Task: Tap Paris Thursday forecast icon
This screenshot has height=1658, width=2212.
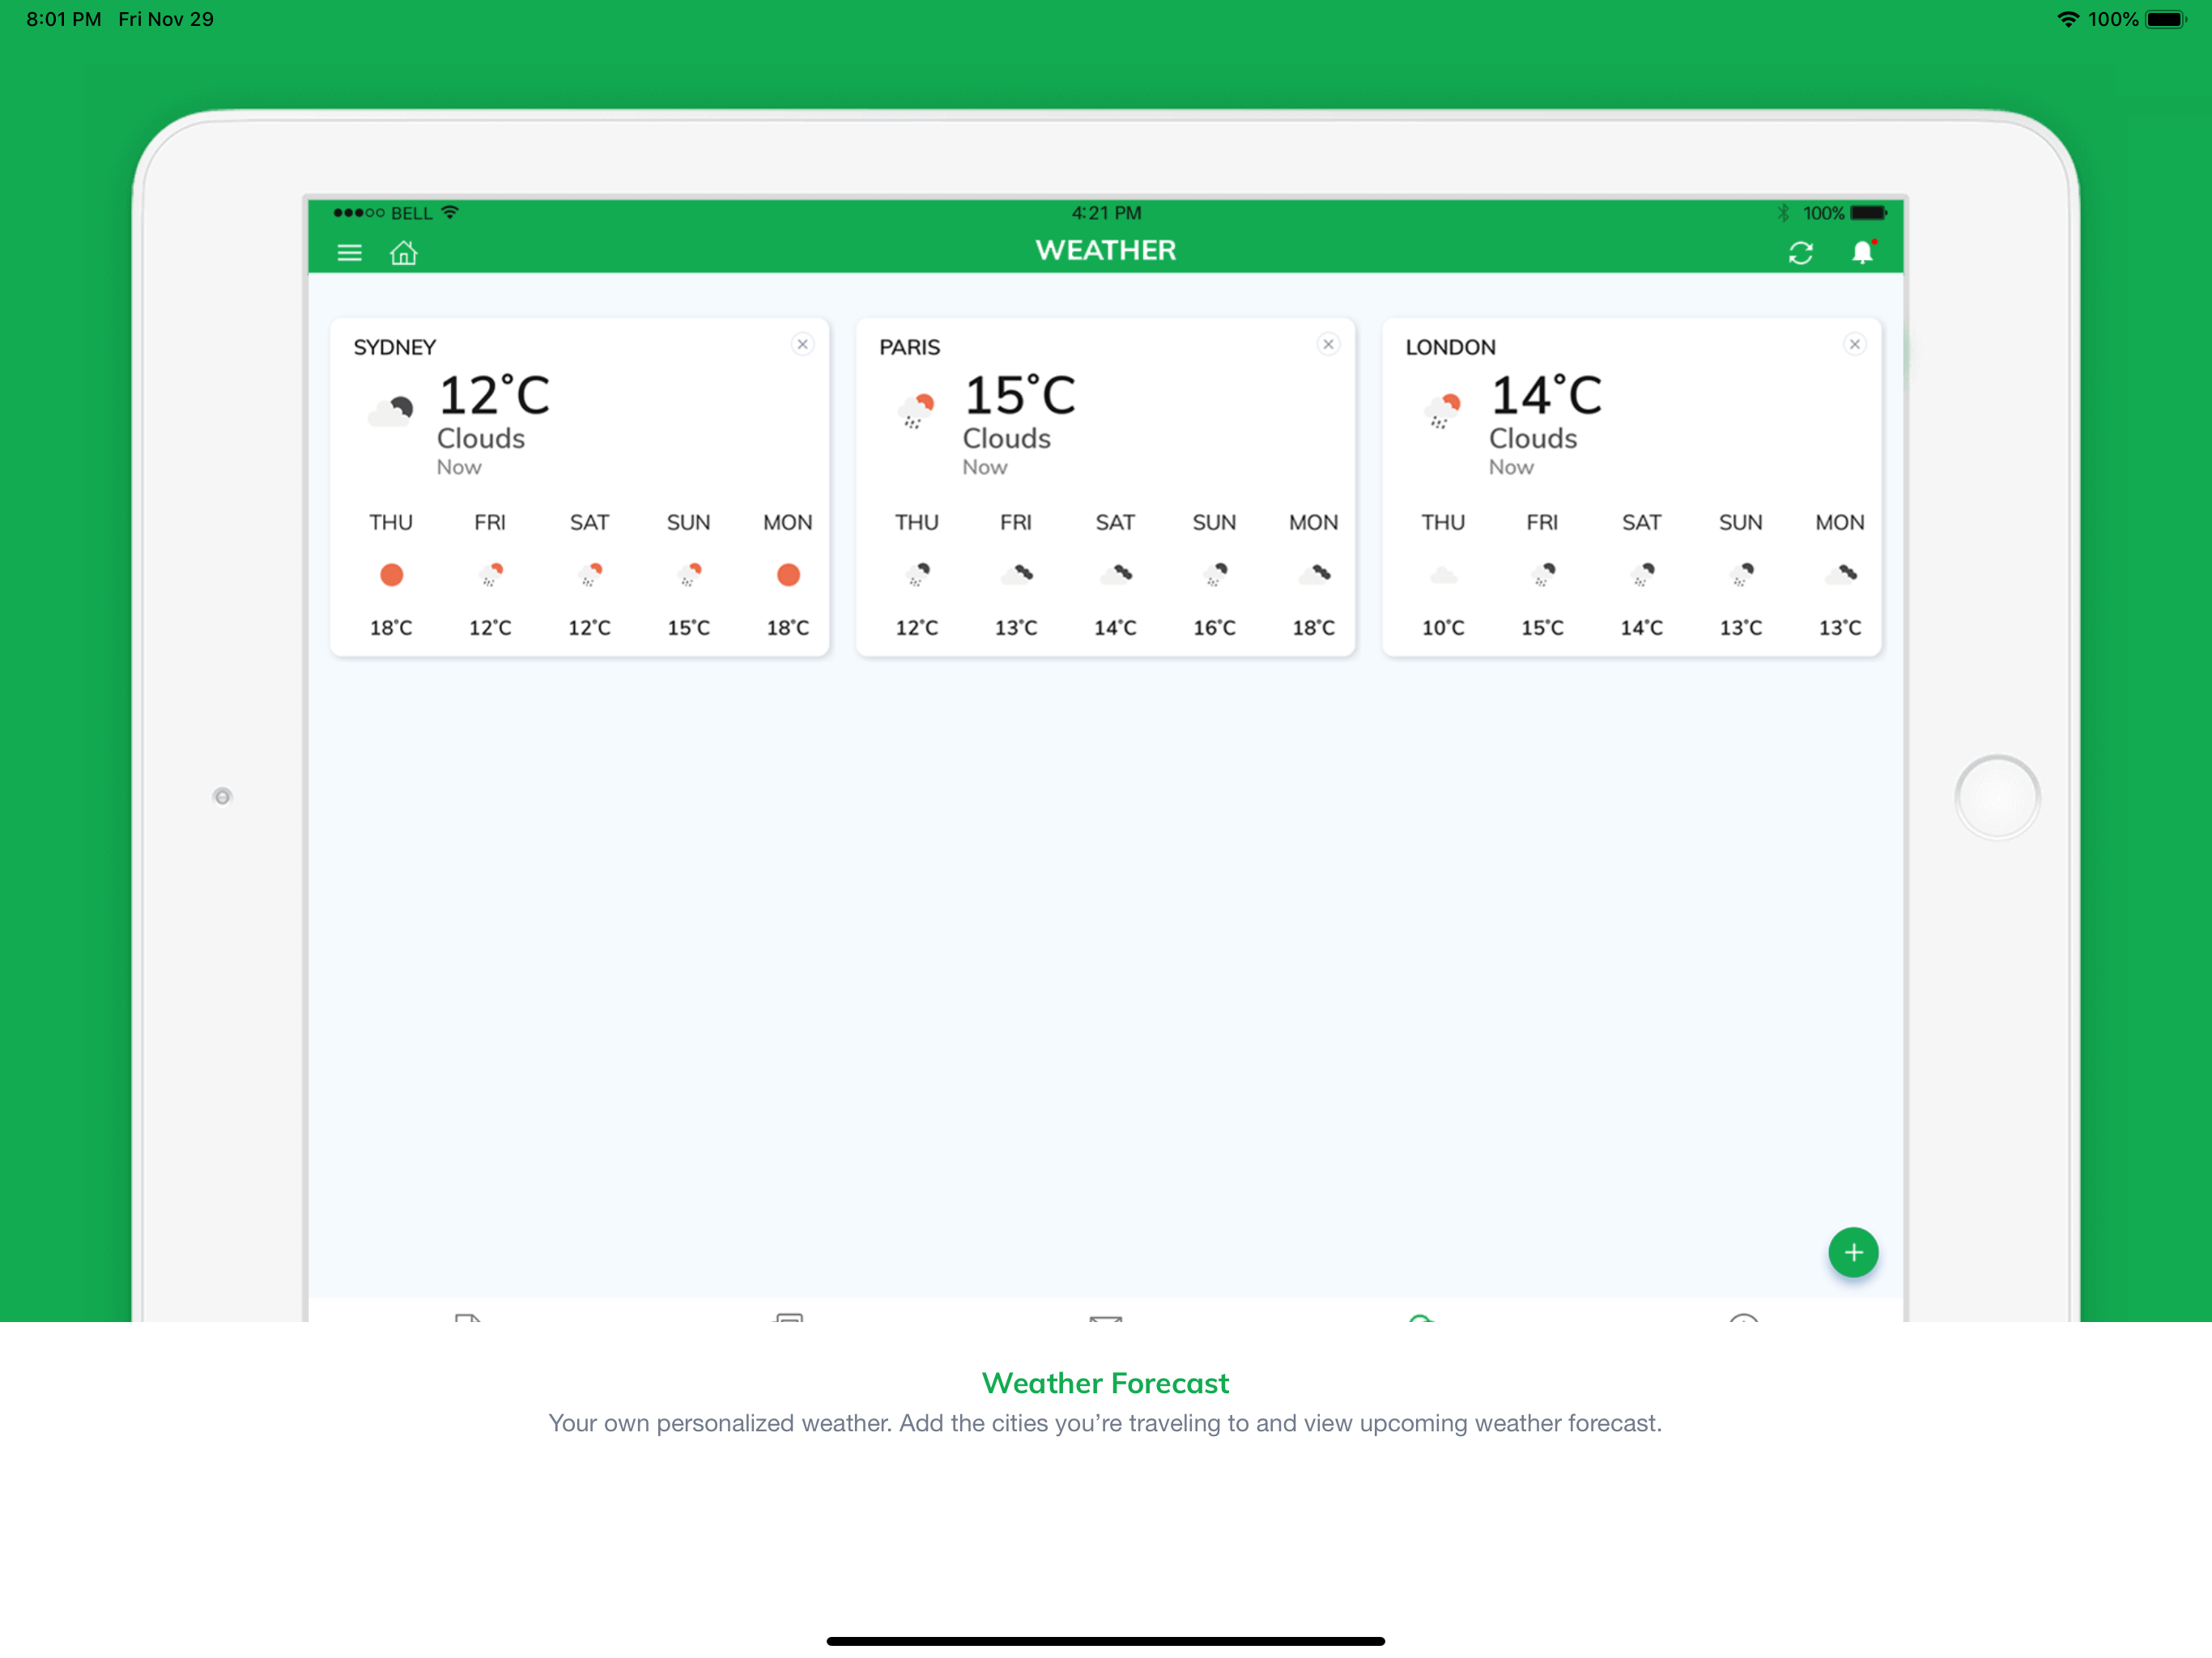Action: click(x=917, y=575)
